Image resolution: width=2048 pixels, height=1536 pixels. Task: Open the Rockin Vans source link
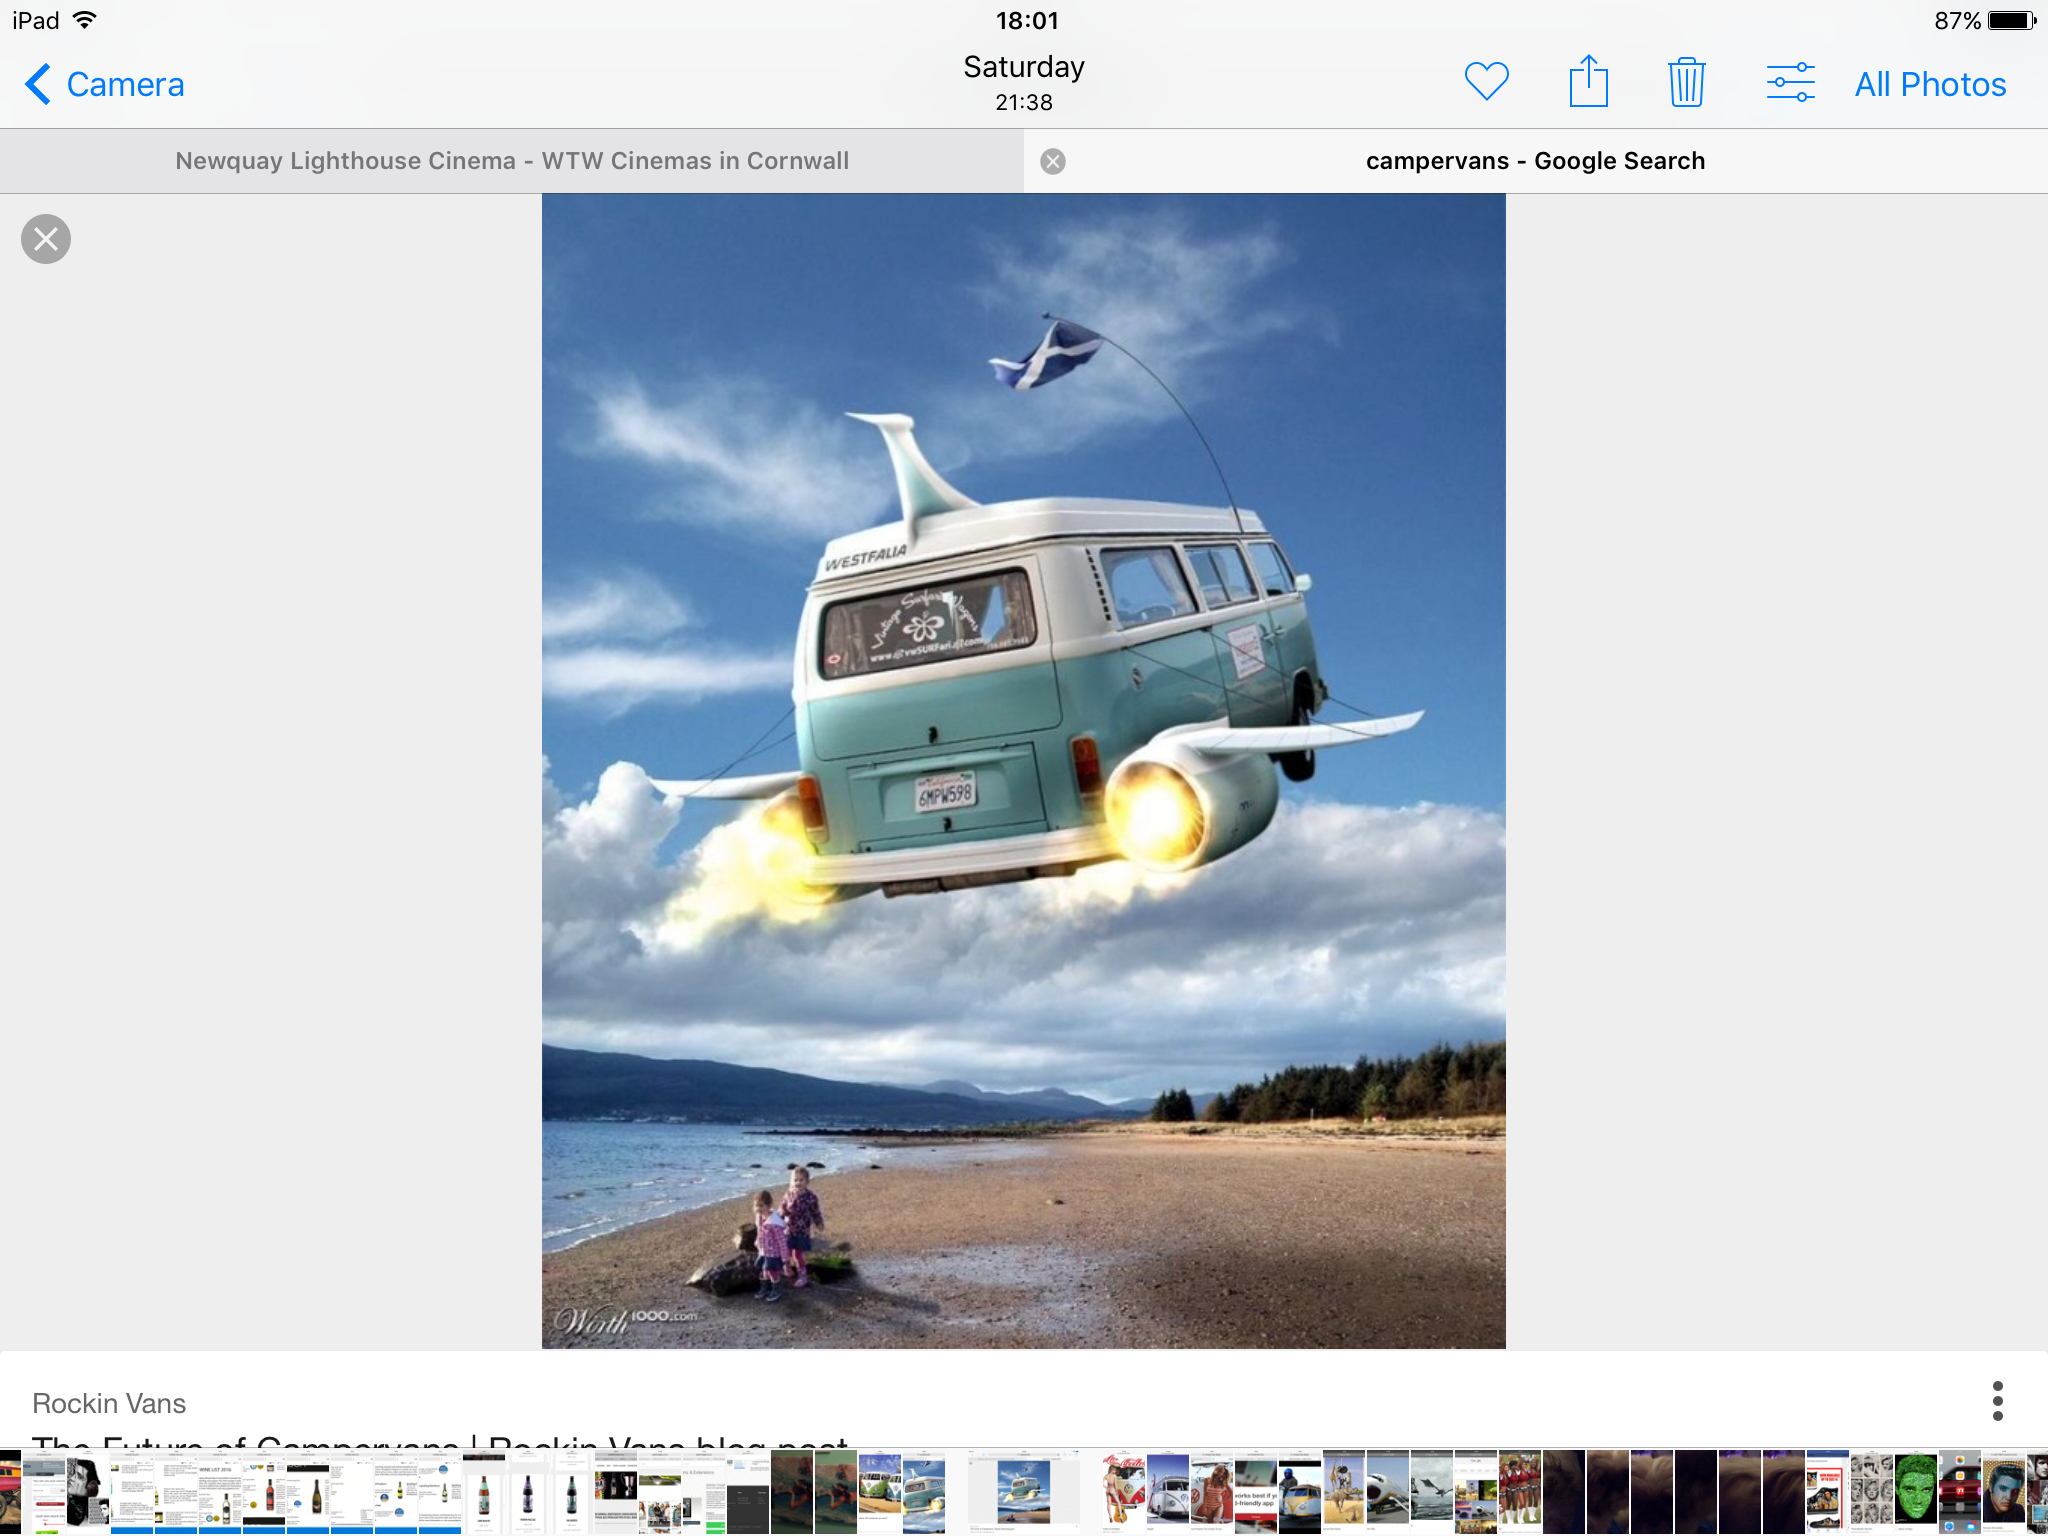(x=109, y=1403)
